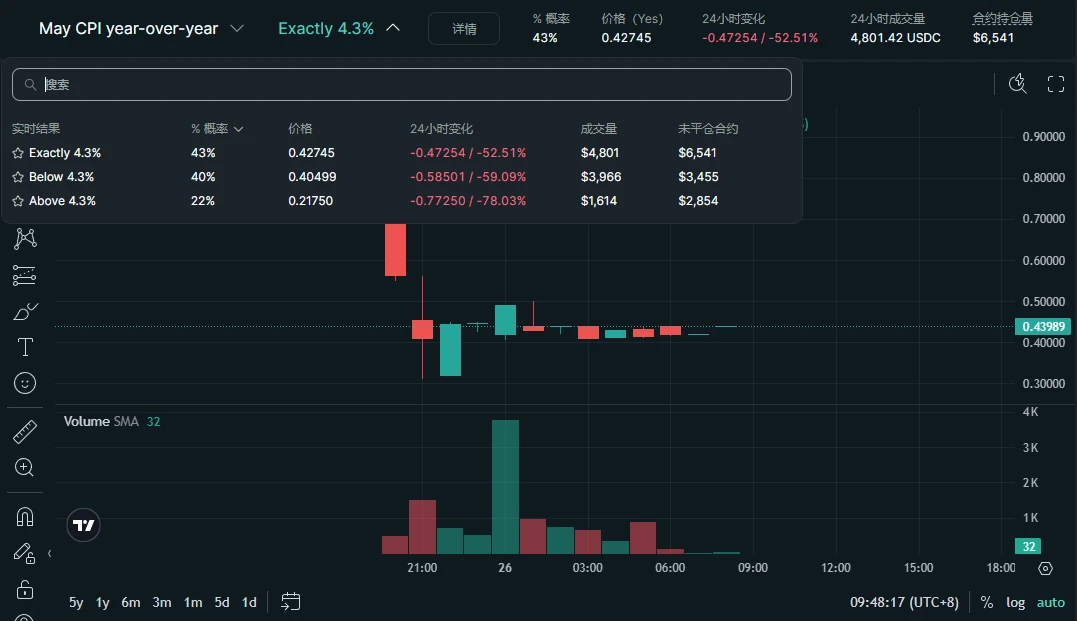Collapse the drawing toolbar side arrow
The image size is (1077, 621).
(49, 553)
